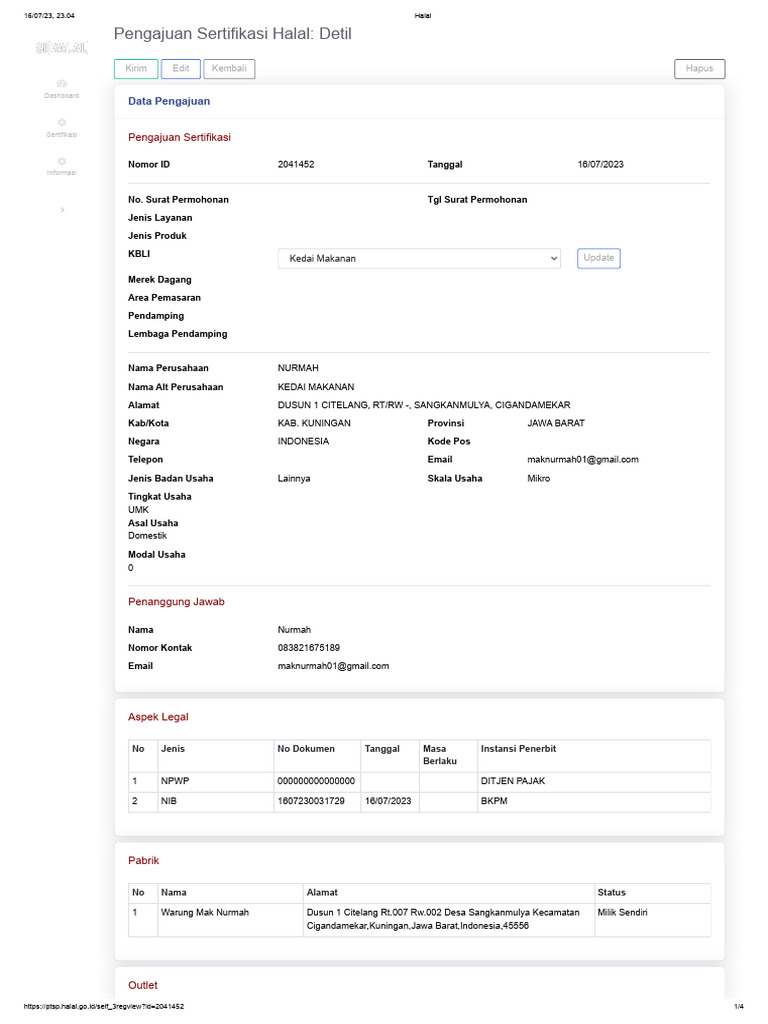Select the Data Pengajuan heading
Image resolution: width=768 pixels, height=1024 pixels.
coord(169,101)
